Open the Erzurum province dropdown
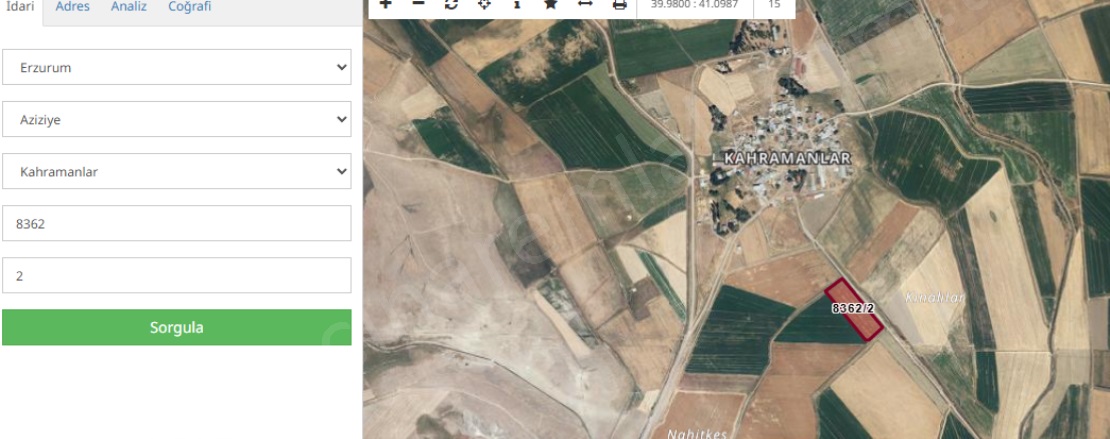This screenshot has width=1110, height=439. tap(176, 67)
